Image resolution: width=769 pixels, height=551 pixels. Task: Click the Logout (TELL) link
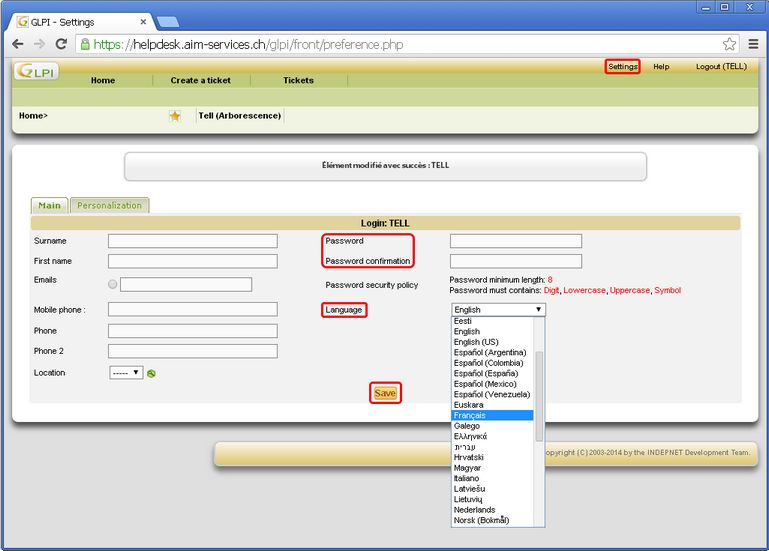(721, 66)
